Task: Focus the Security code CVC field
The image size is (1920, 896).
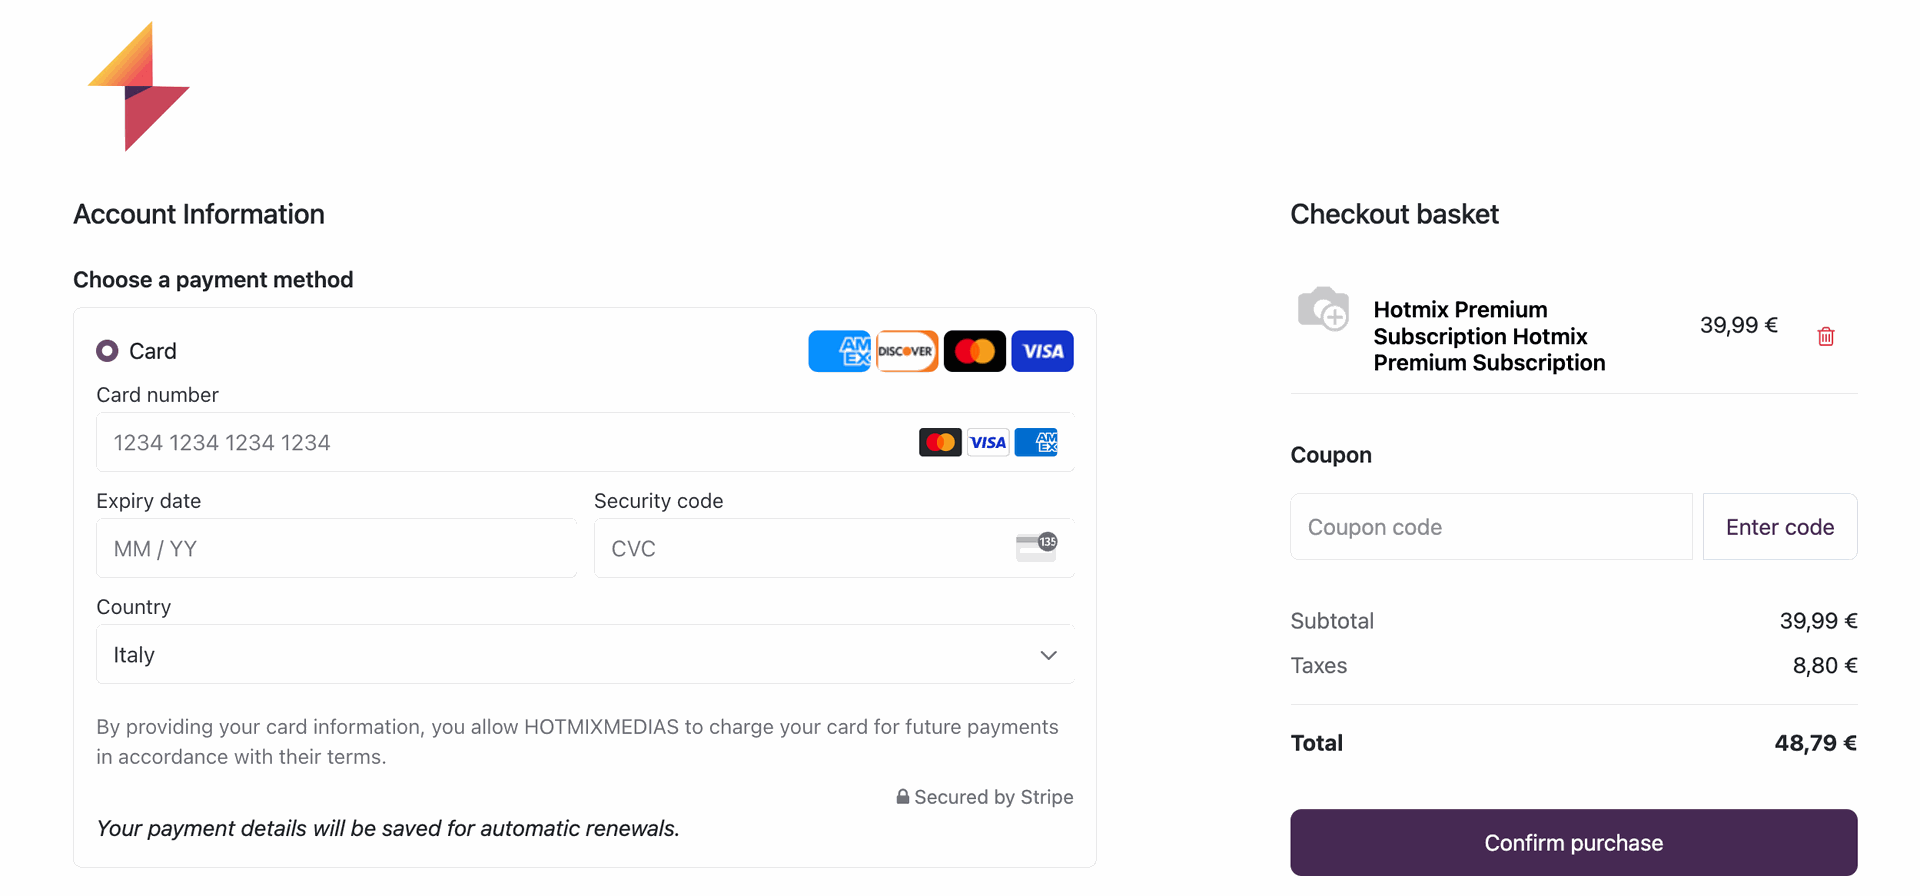Action: [834, 548]
